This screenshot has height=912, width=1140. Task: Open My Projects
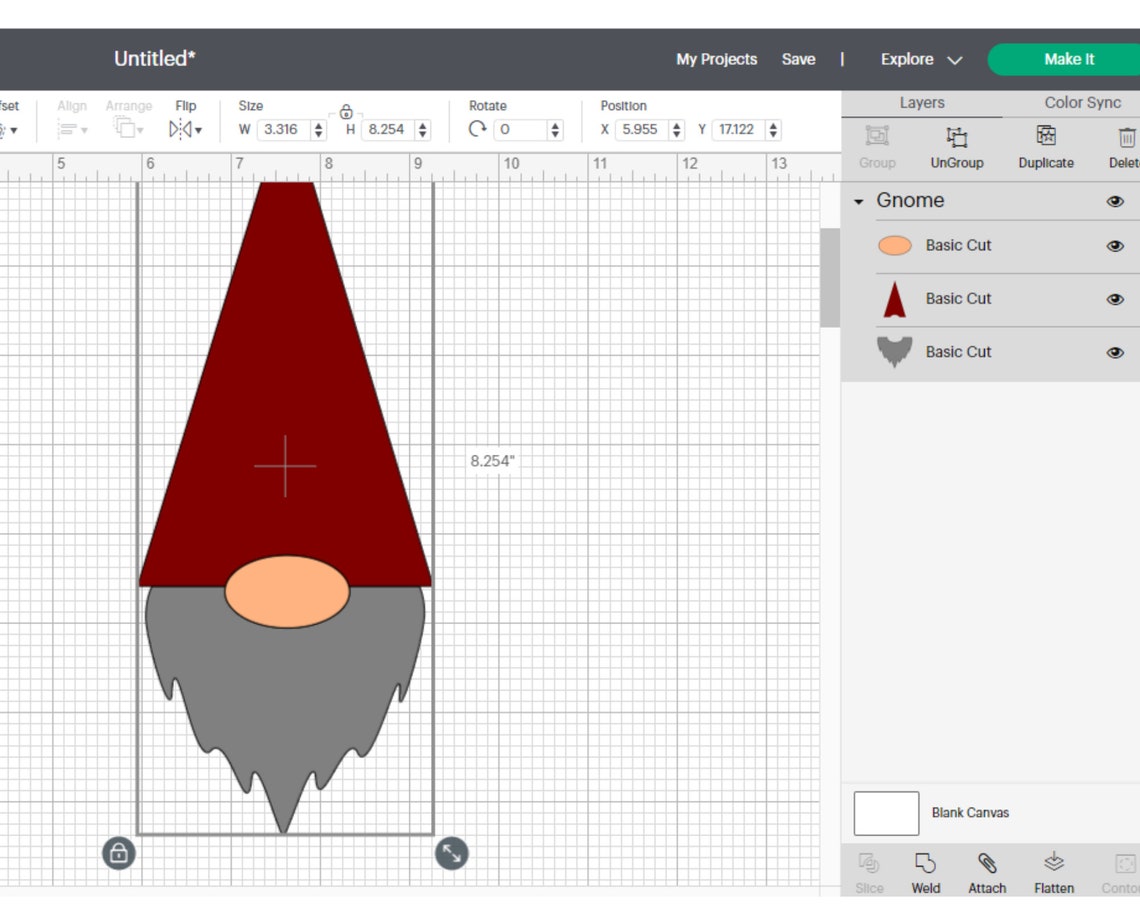click(x=716, y=59)
